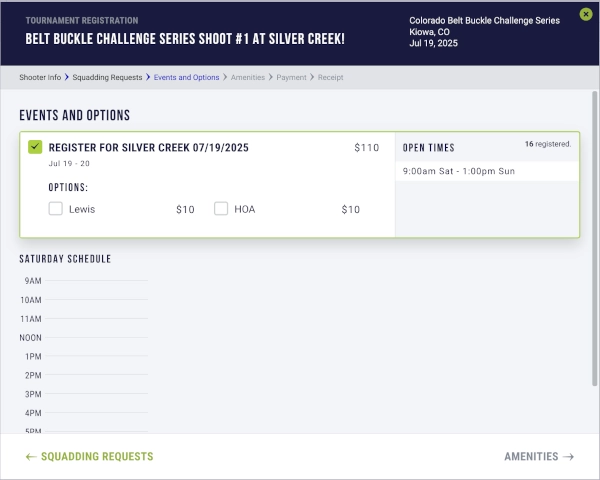The image size is (600, 480).
Task: Enable the Lewis option checkbox
Action: (x=56, y=209)
